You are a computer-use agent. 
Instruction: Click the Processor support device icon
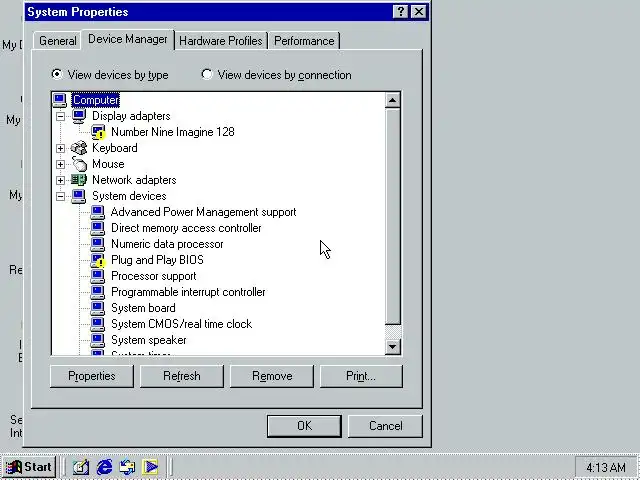click(98, 276)
